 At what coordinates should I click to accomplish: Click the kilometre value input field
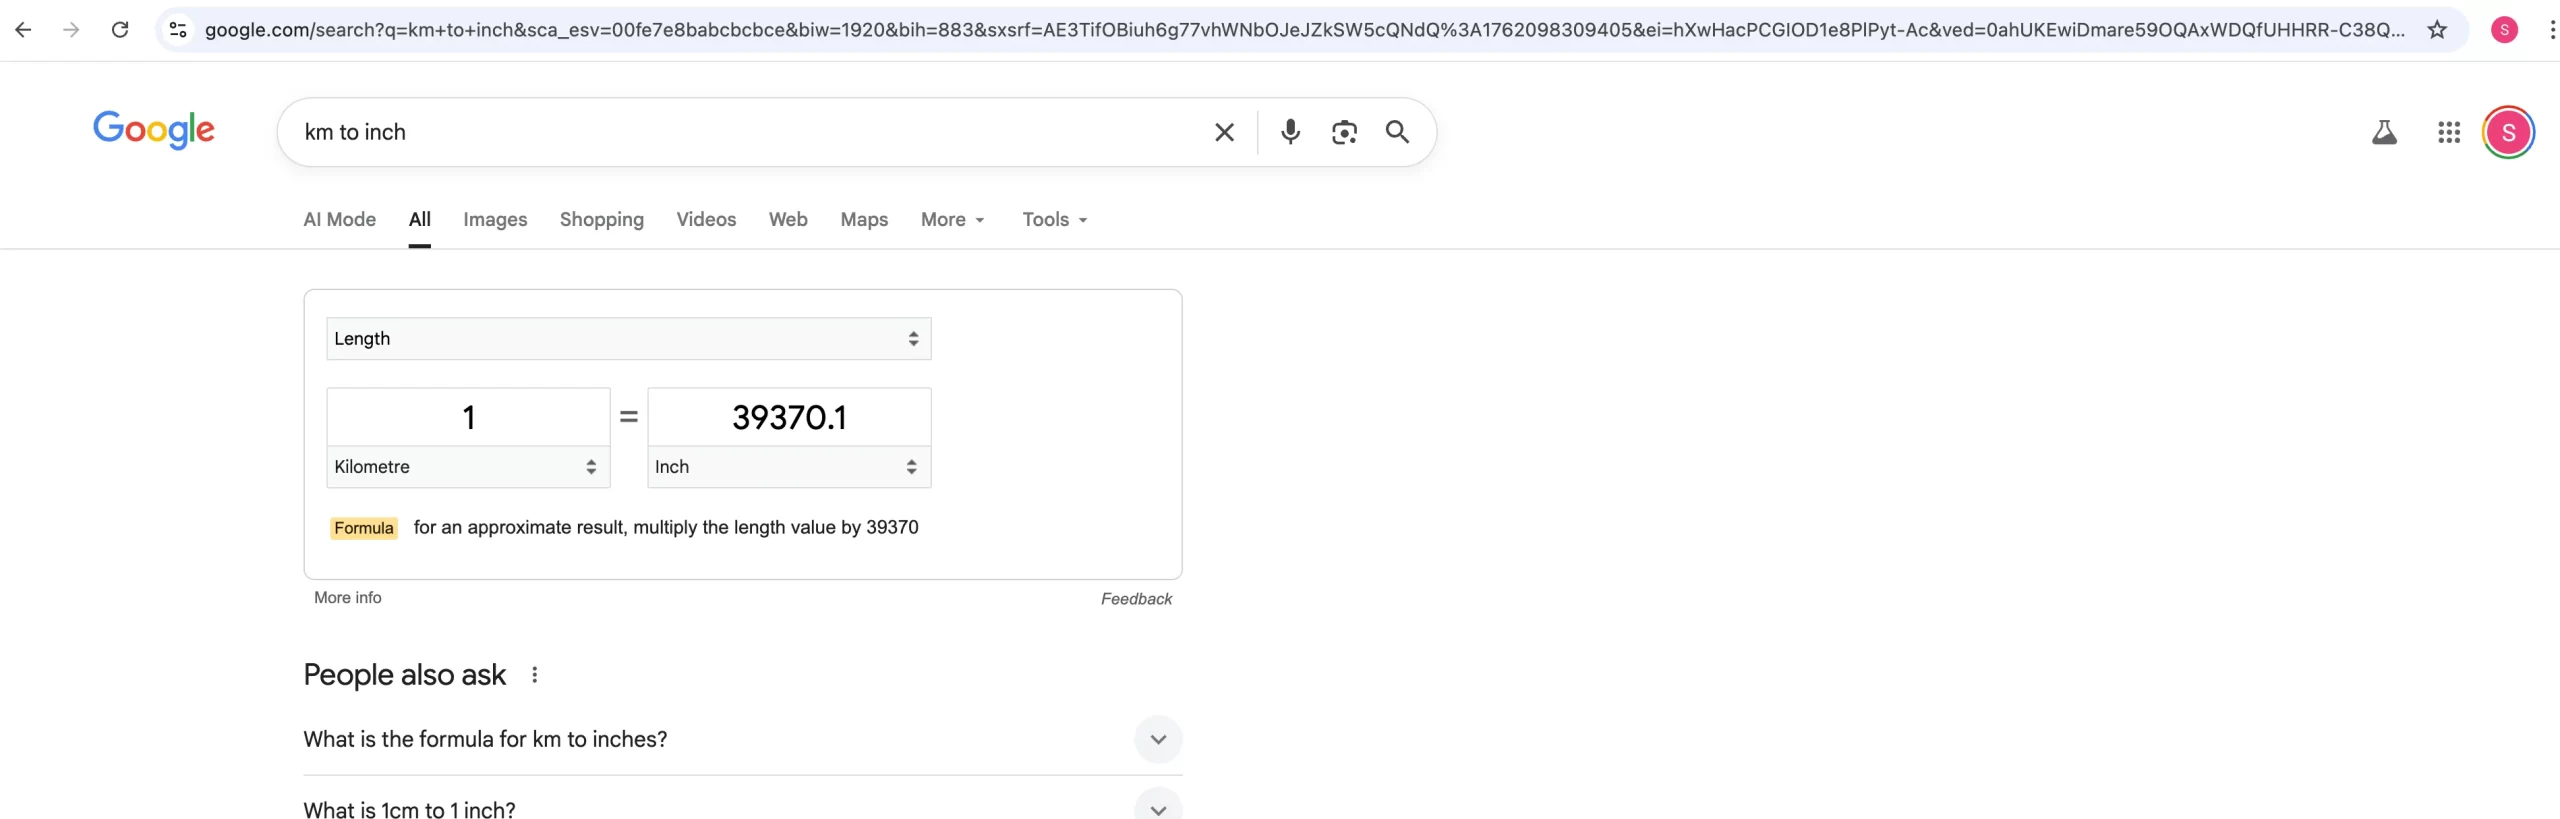(467, 417)
